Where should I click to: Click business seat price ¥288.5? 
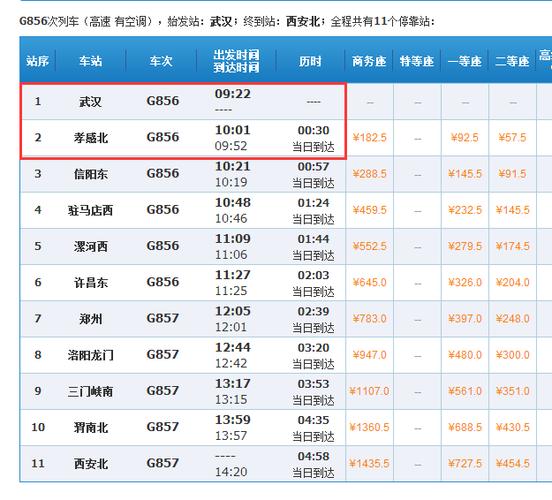point(369,174)
